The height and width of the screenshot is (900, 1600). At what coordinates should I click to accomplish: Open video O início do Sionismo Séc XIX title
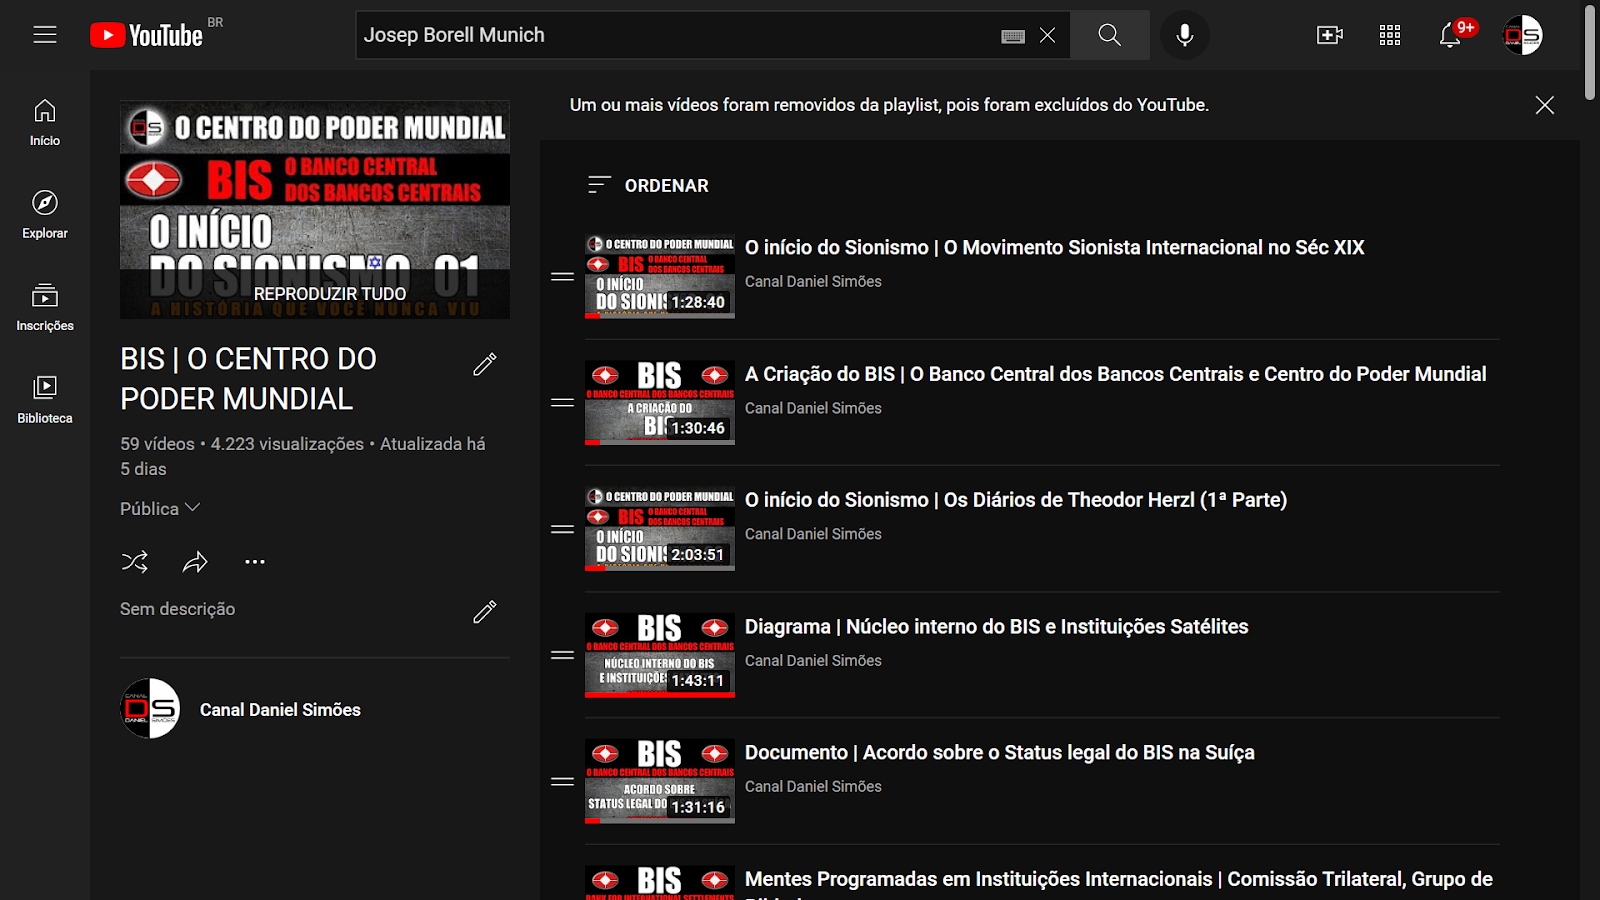point(1054,247)
